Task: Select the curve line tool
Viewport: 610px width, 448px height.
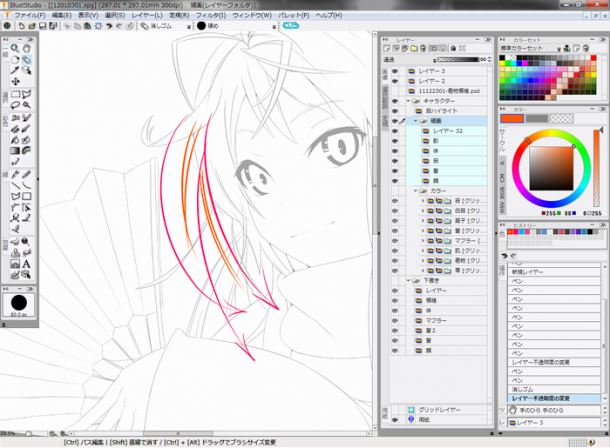Action: [x=26, y=185]
